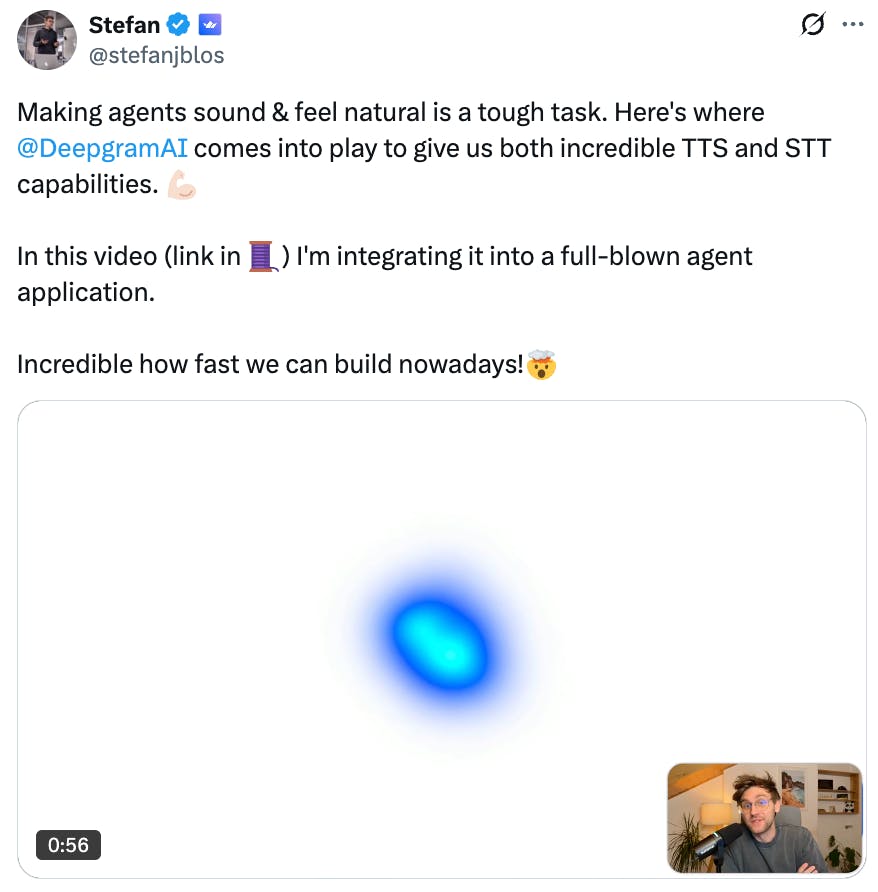Click the purple thread spool emoji

pos(262,257)
